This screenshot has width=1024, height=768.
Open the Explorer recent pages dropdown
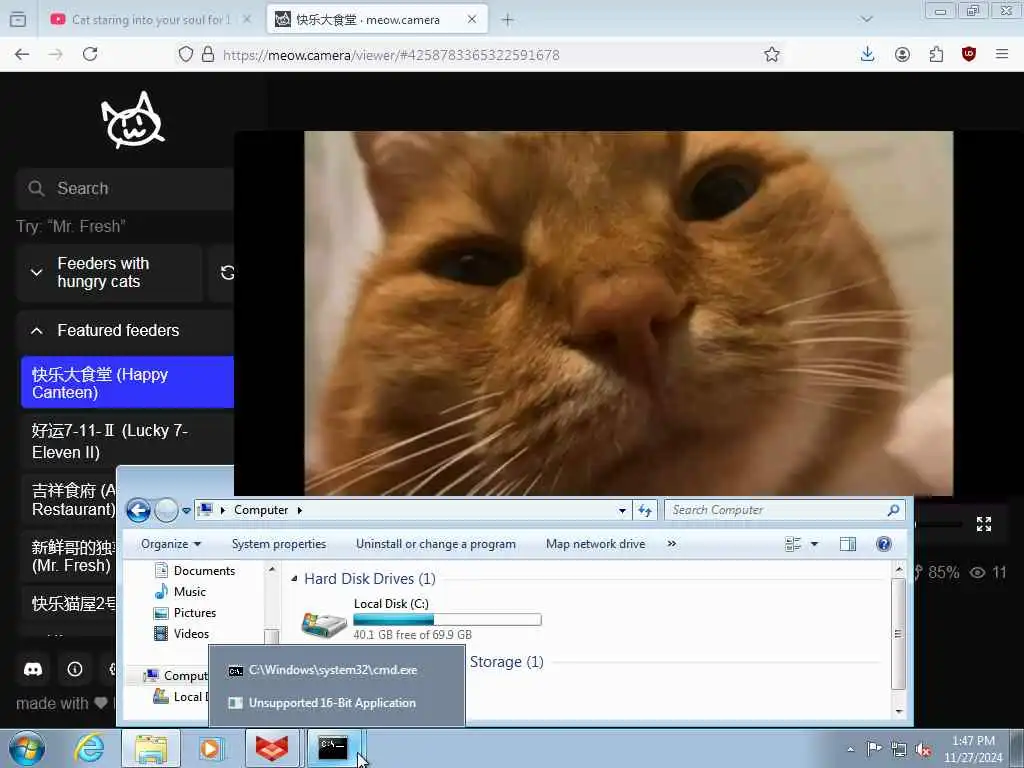tap(186, 511)
